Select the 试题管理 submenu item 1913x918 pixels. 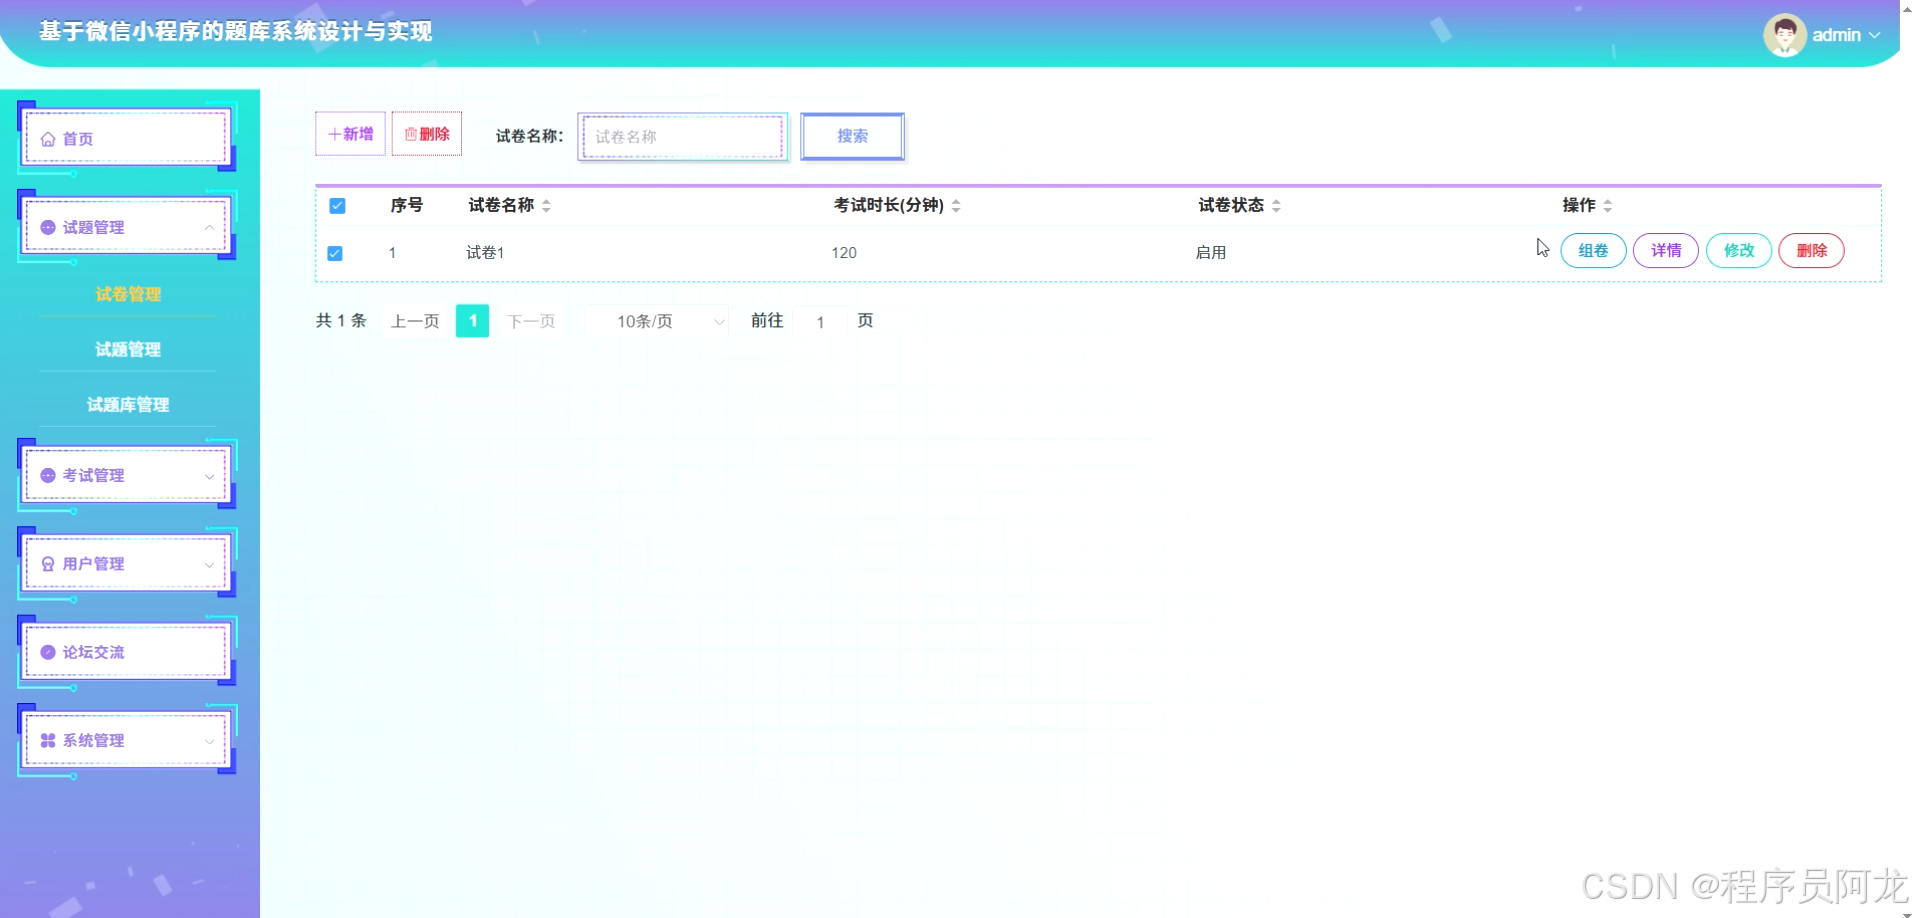128,349
